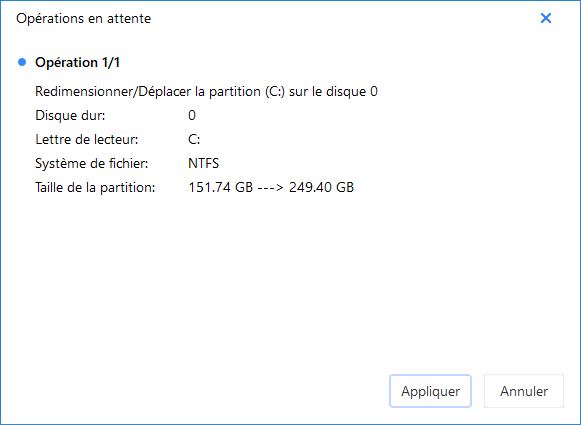Click the blank title bar area
581x425 pixels.
345,19
